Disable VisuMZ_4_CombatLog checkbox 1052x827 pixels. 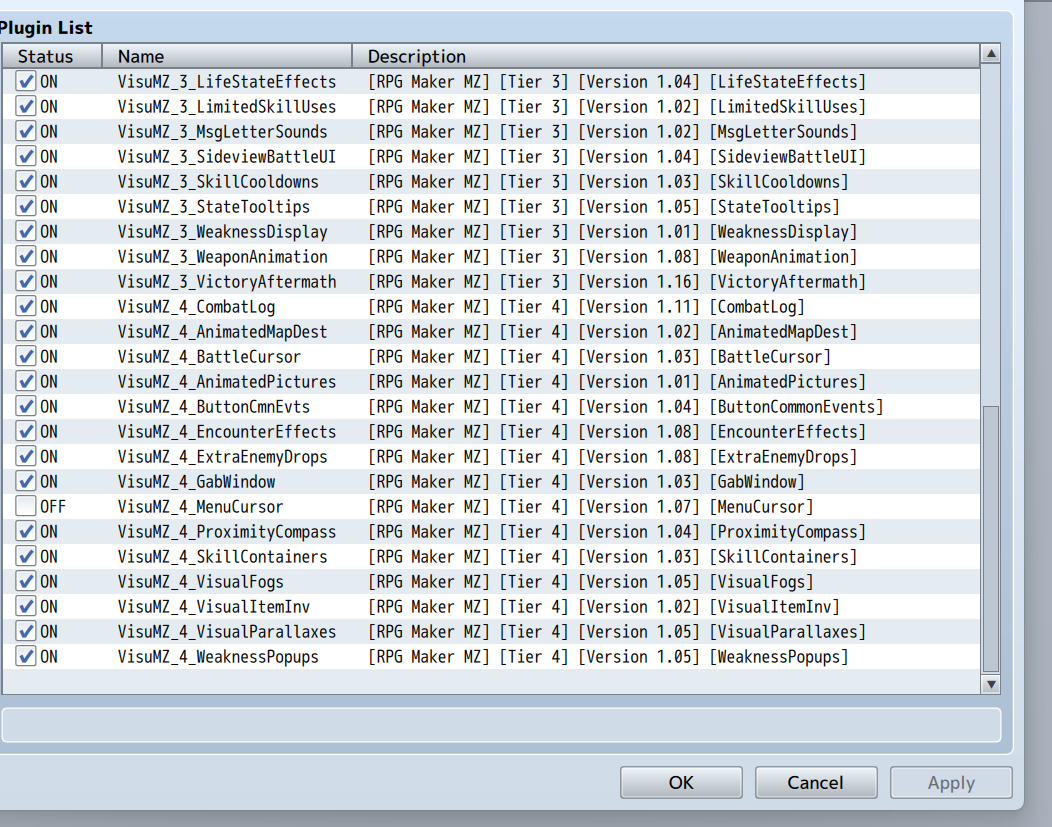tap(26, 307)
